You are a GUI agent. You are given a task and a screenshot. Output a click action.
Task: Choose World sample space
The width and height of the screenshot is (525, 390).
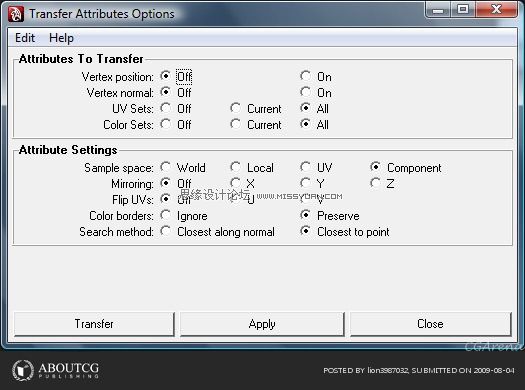(x=165, y=167)
